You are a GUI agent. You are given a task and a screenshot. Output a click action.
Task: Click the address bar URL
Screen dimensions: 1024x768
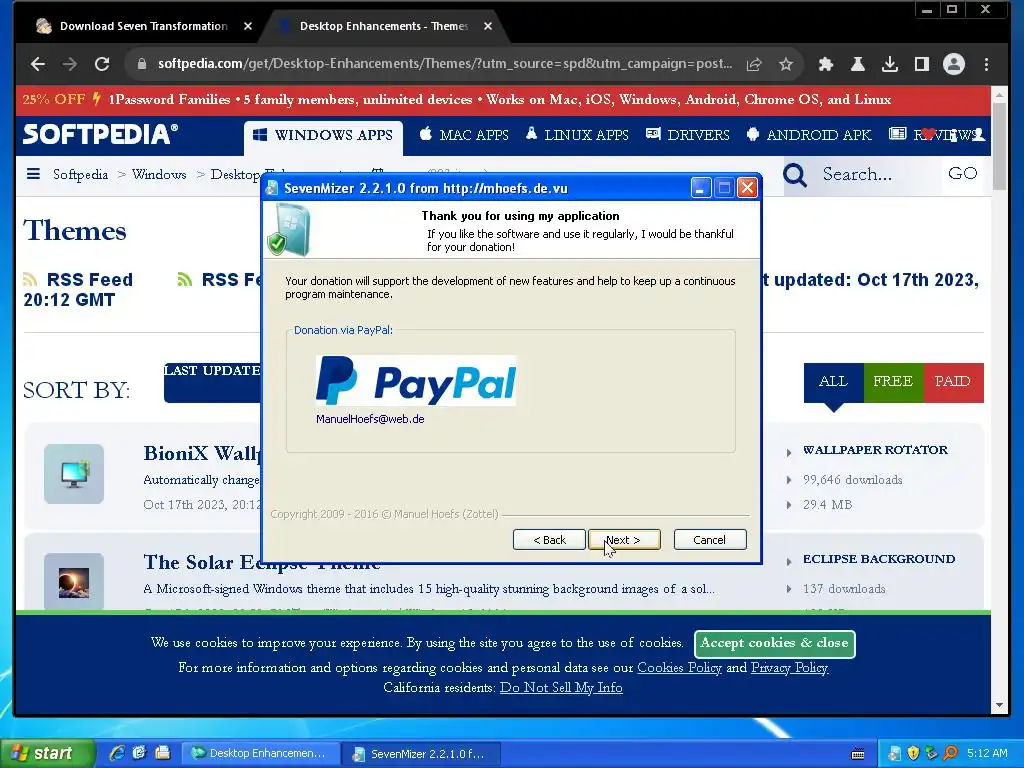coord(445,63)
